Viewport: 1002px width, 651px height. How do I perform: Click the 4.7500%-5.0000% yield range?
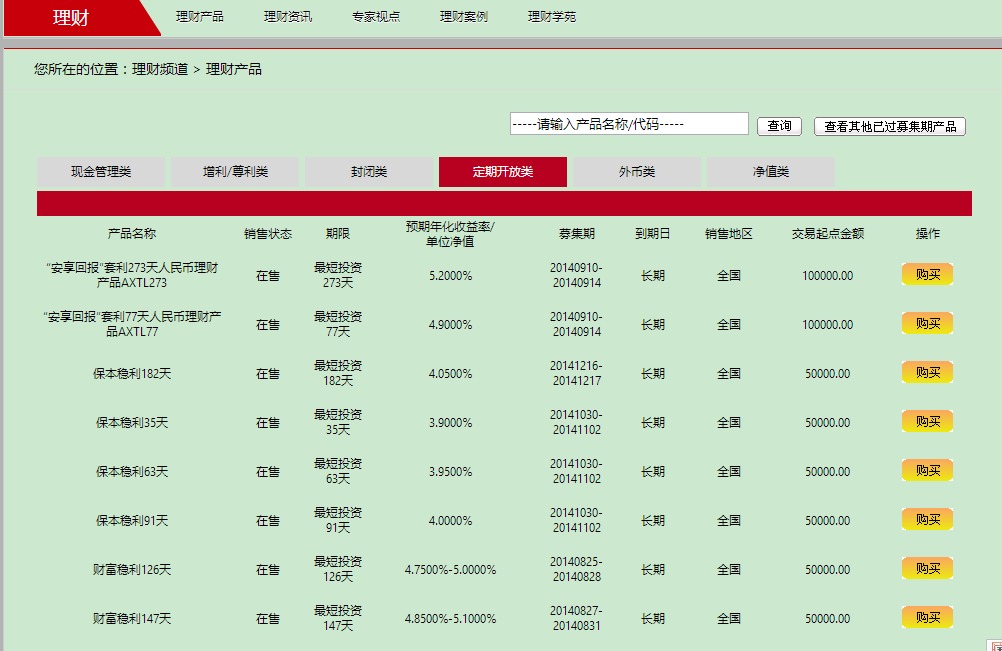(x=450, y=570)
